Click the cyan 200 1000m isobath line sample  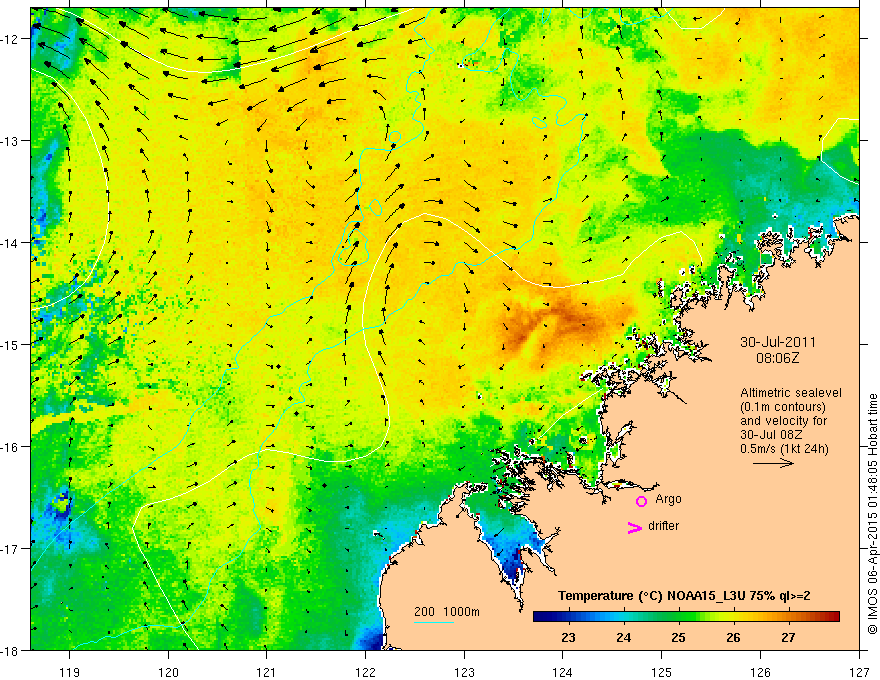[434, 622]
